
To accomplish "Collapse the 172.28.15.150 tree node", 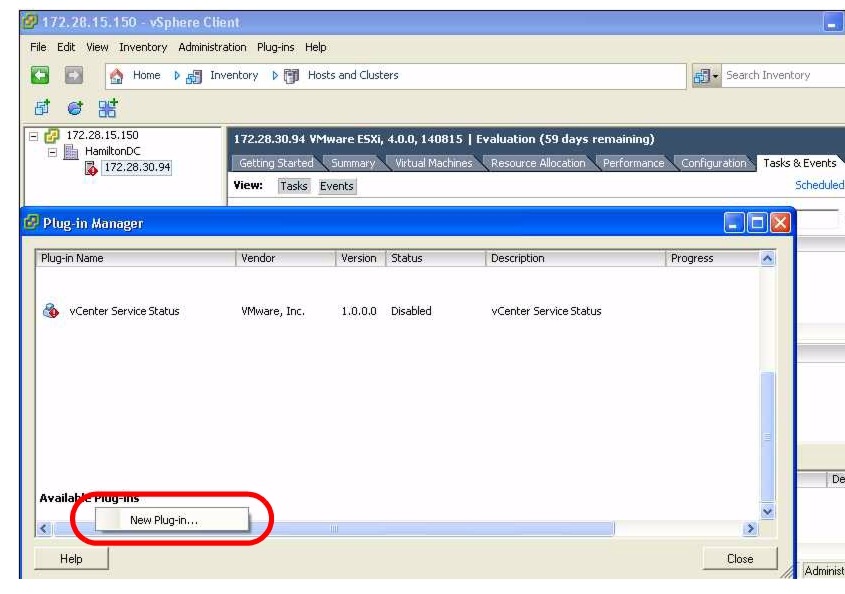I will [x=33, y=136].
